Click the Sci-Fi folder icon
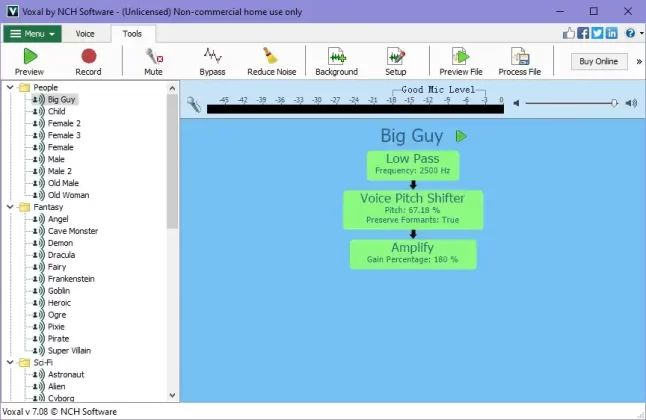This screenshot has height=420, width=646. tap(25, 362)
